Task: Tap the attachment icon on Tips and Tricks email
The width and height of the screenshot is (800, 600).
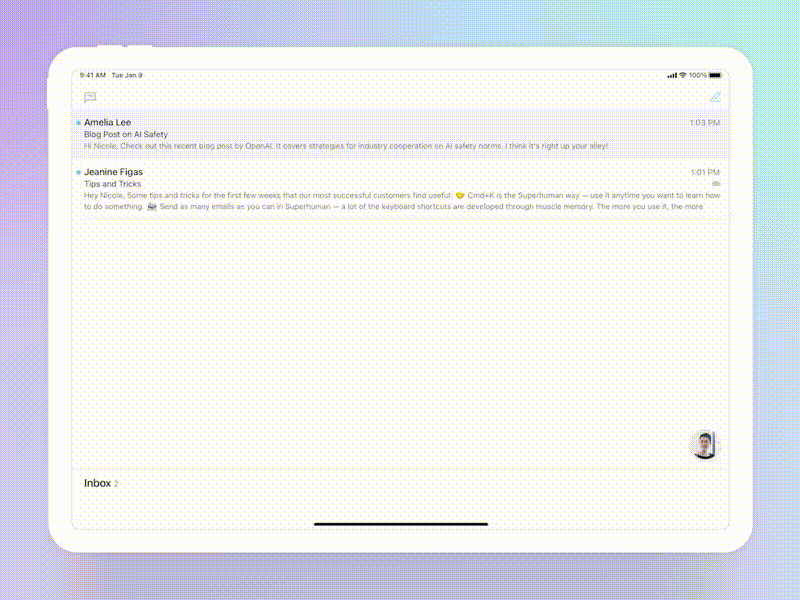Action: click(x=716, y=184)
